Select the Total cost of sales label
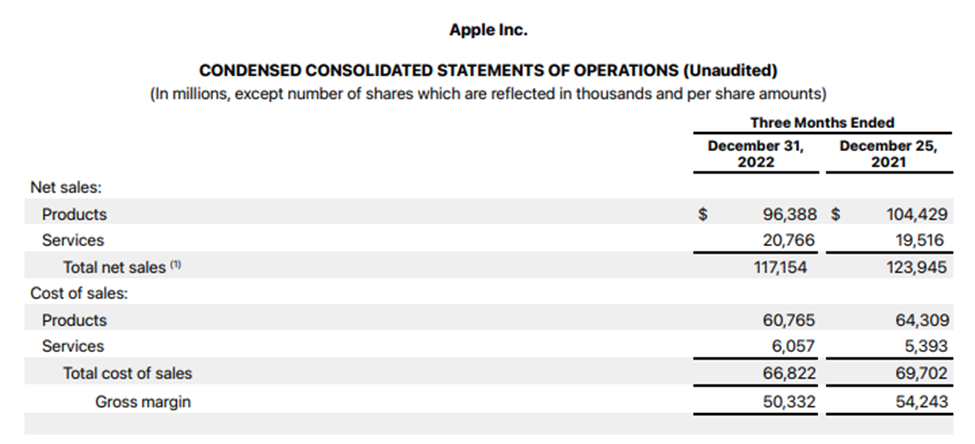Viewport: 975px width, 444px height. click(127, 373)
